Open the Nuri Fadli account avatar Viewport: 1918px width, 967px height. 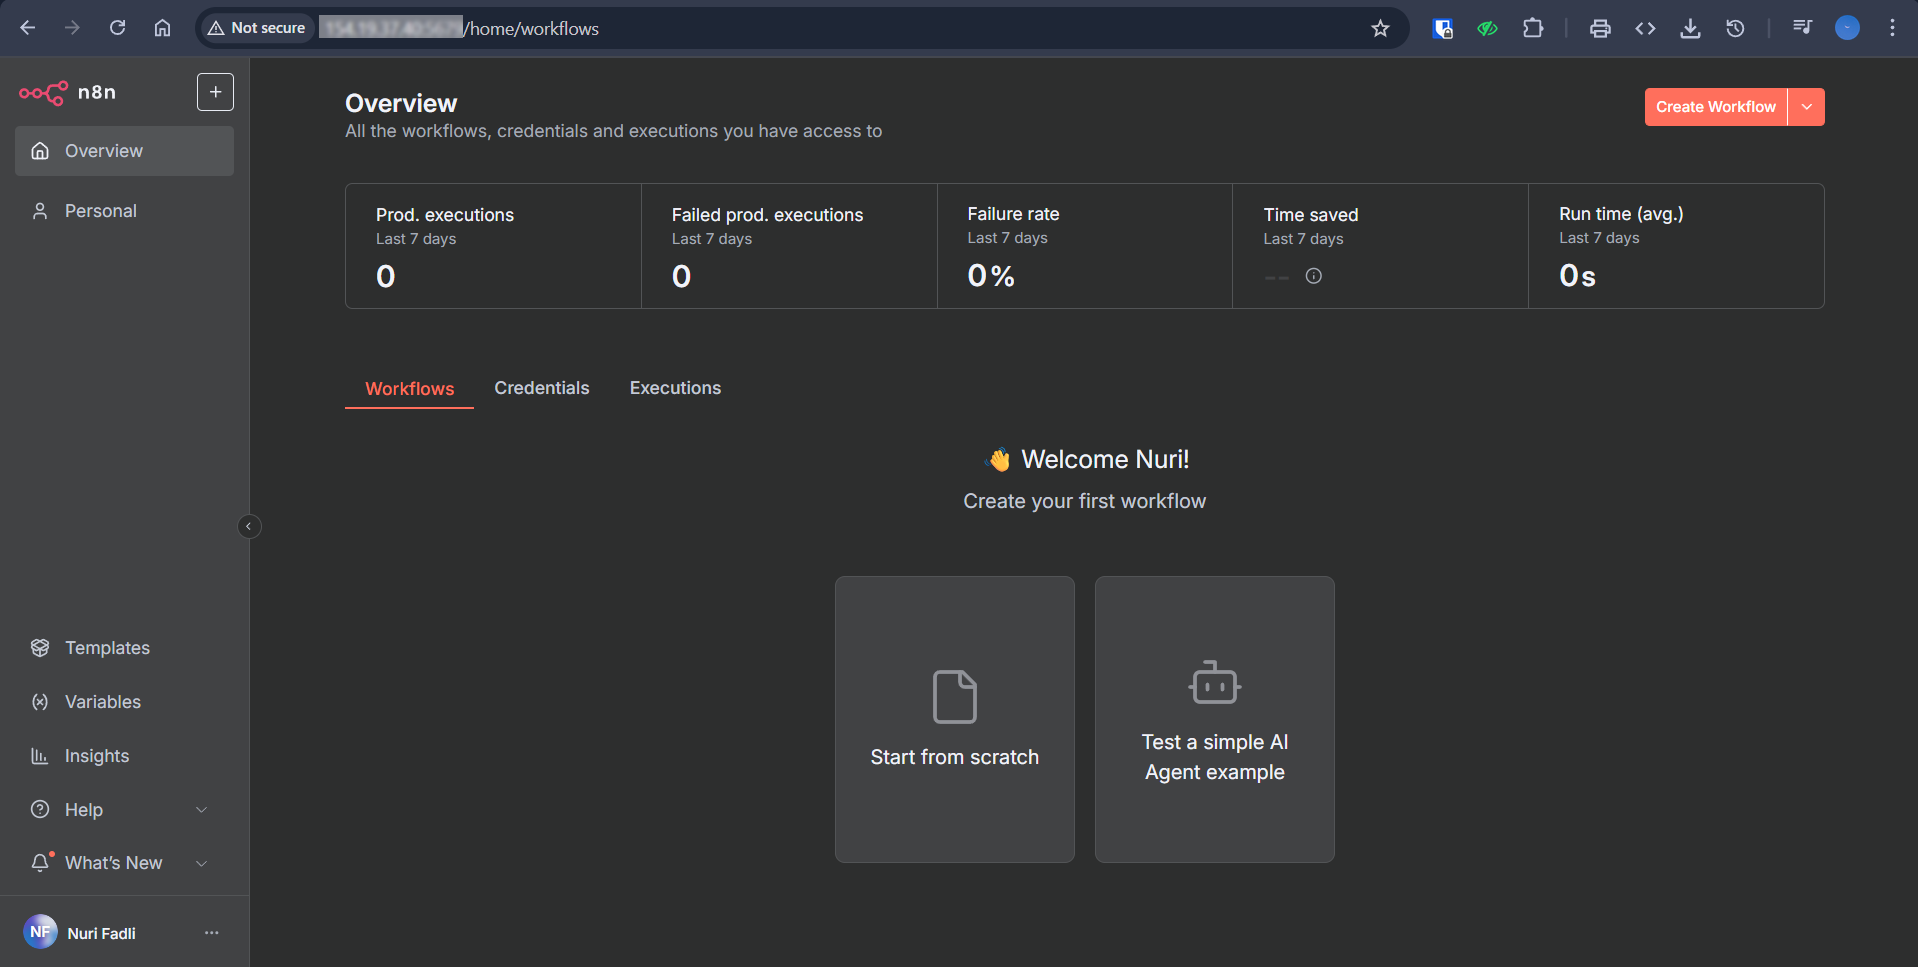40,932
